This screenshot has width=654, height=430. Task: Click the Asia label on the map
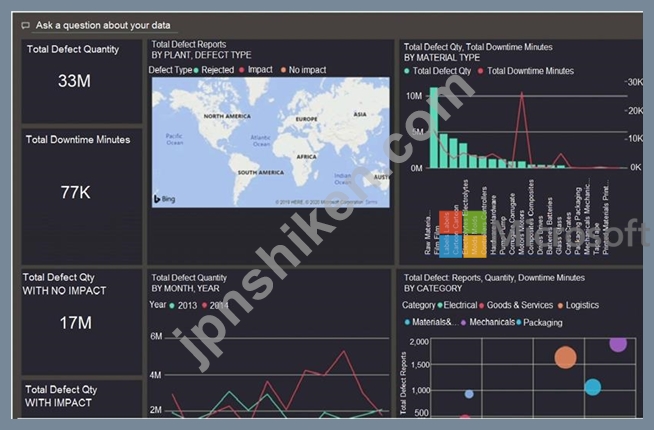coord(360,114)
